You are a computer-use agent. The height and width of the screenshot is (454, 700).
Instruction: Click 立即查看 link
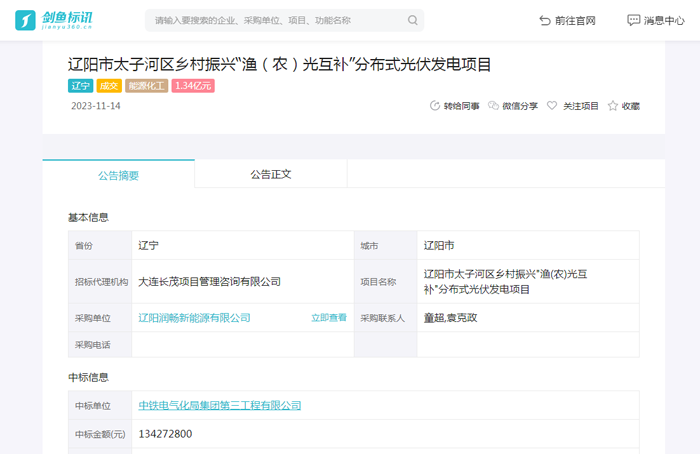(x=329, y=318)
